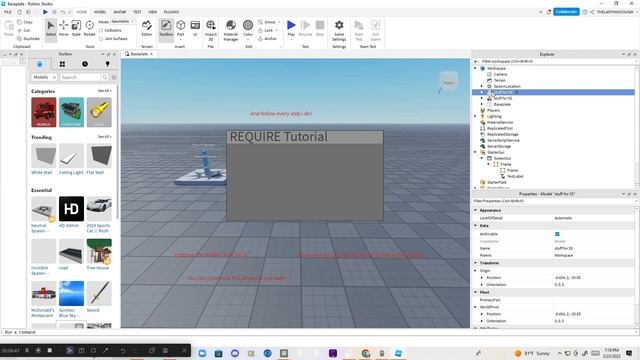
Task: Switch to the PLUGINS ribbon tab
Action: [171, 12]
